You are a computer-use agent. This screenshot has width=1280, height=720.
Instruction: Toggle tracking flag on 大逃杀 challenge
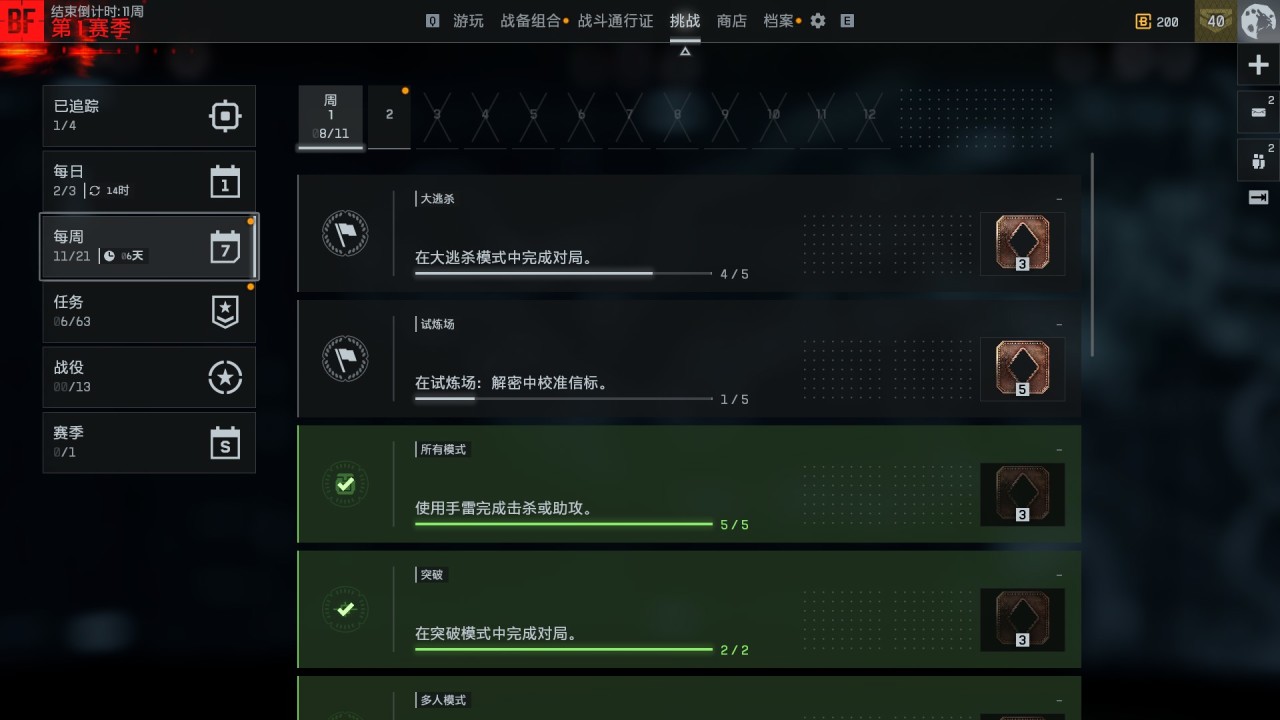(345, 234)
